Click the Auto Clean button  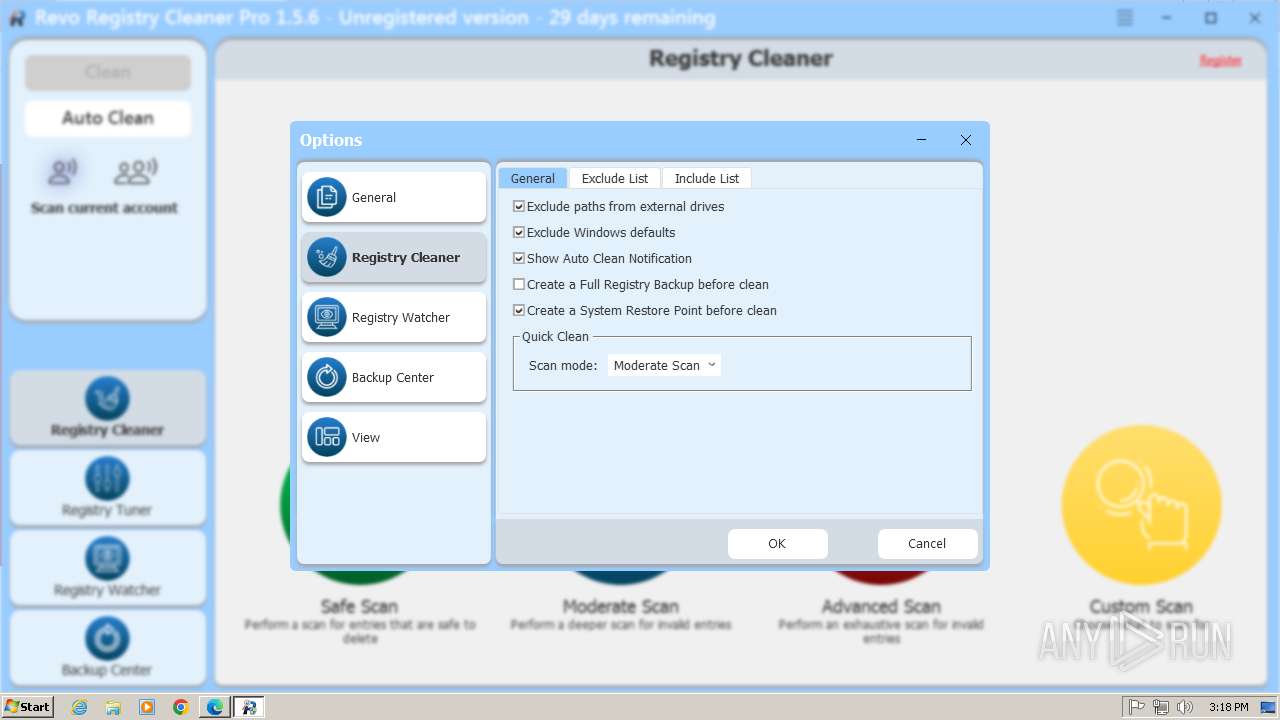[108, 118]
